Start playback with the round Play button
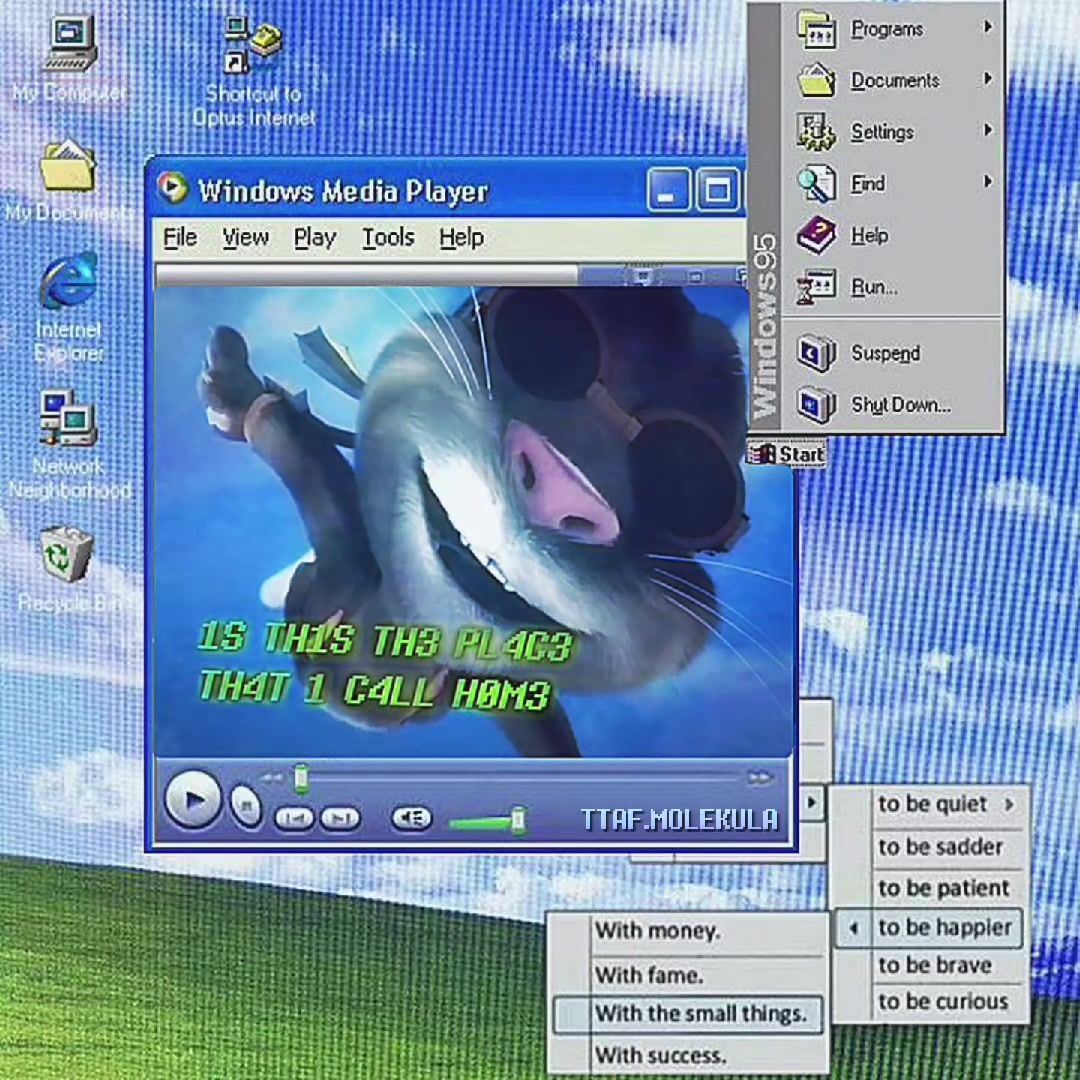Viewport: 1080px width, 1080px height. point(193,800)
